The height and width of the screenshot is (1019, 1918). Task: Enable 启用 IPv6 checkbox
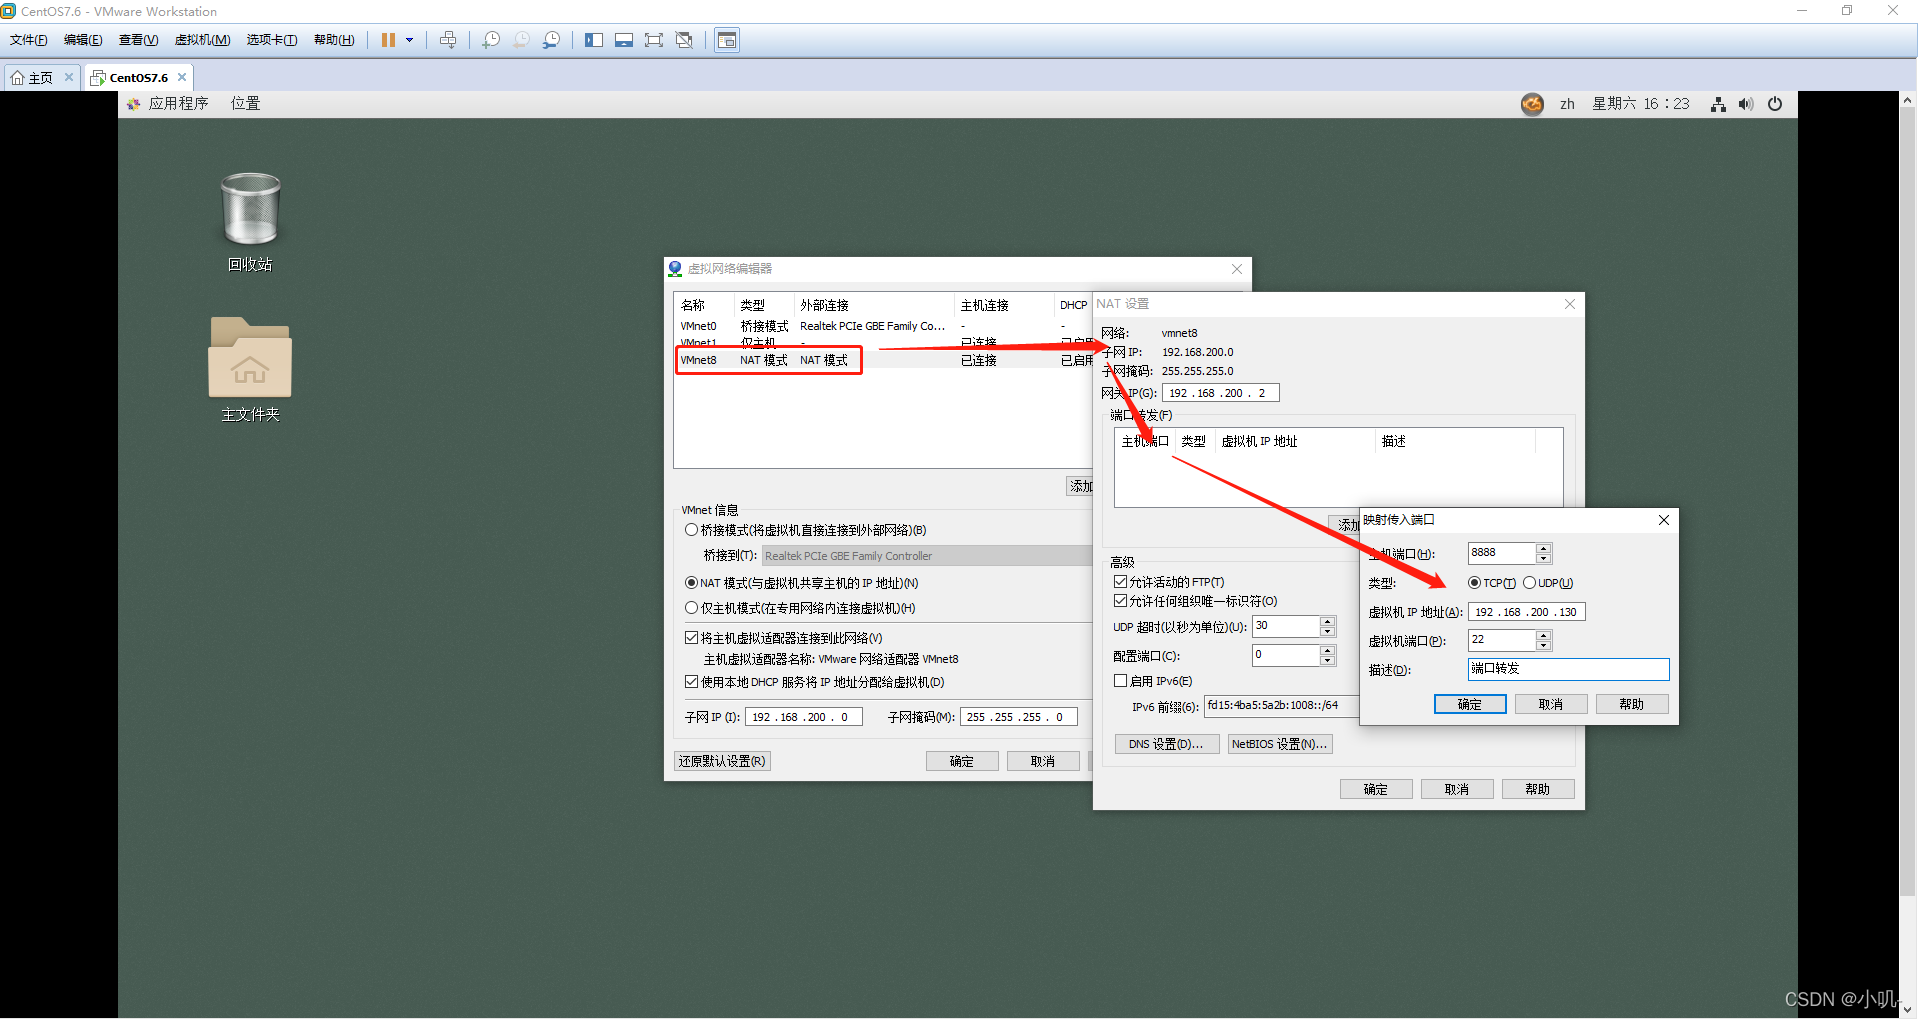click(x=1121, y=680)
